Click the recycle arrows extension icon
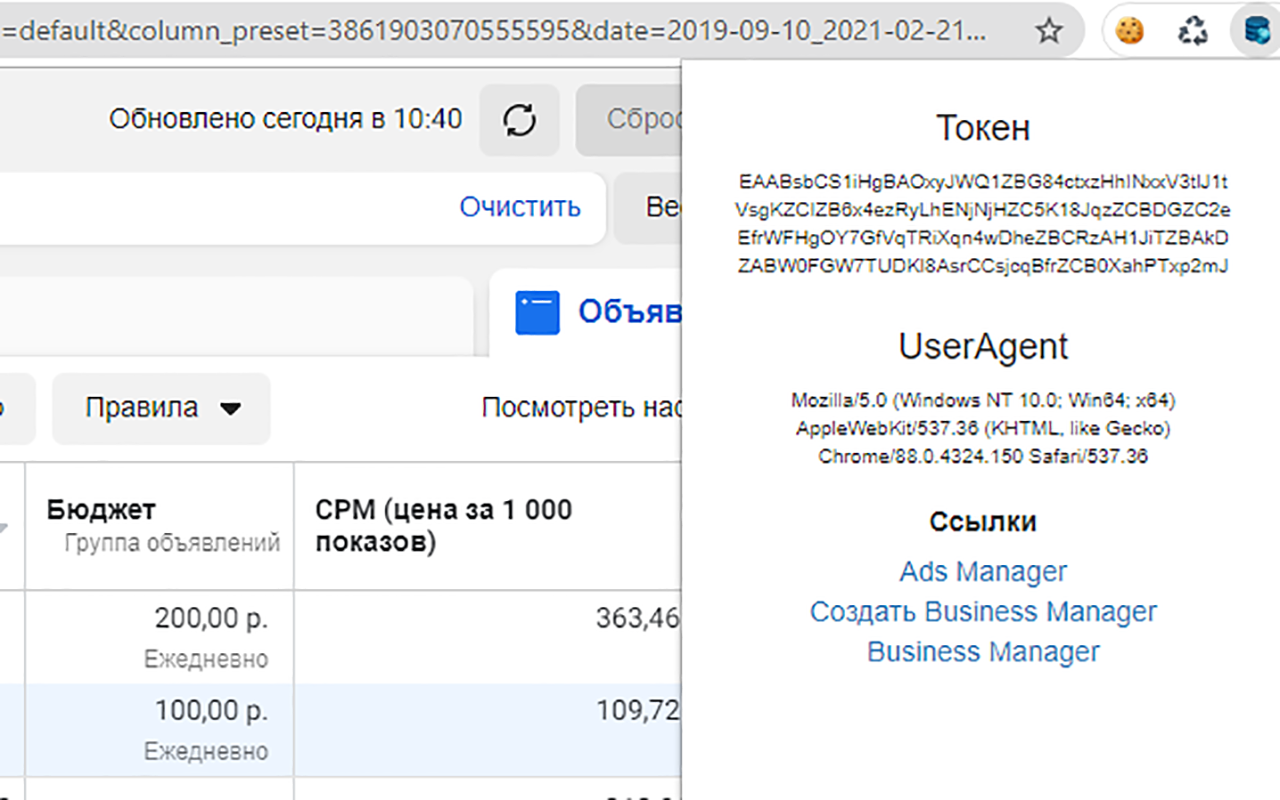 (1192, 31)
